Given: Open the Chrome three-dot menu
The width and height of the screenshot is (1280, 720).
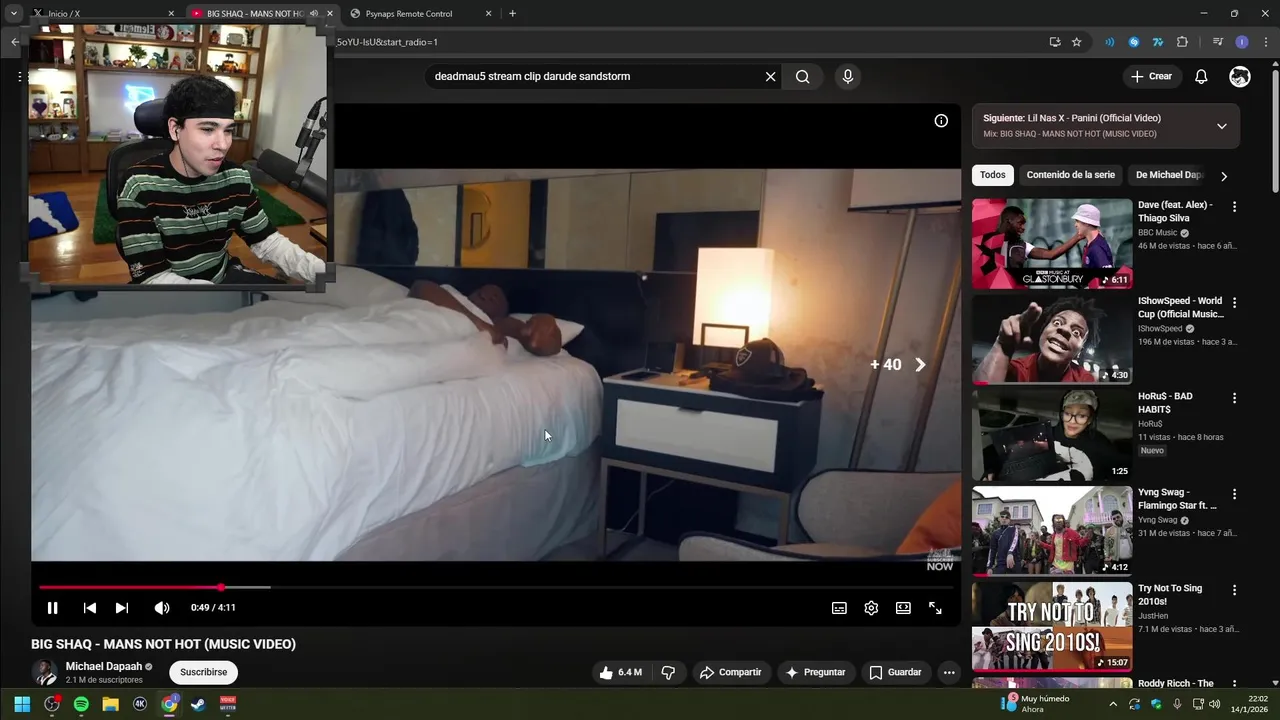Looking at the screenshot, I should pos(1265,42).
